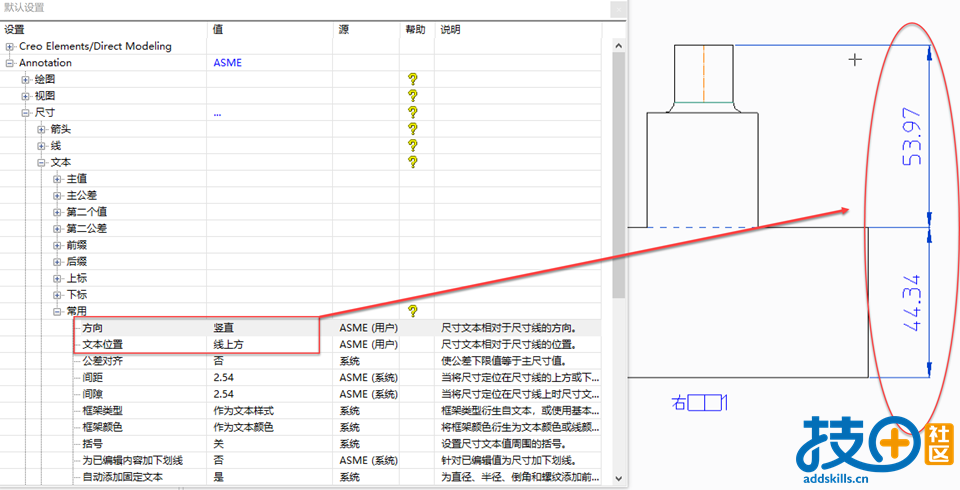The width and height of the screenshot is (960, 490).
Task: Click 框架颜色 value 作为文本颜色
Action: 243,427
